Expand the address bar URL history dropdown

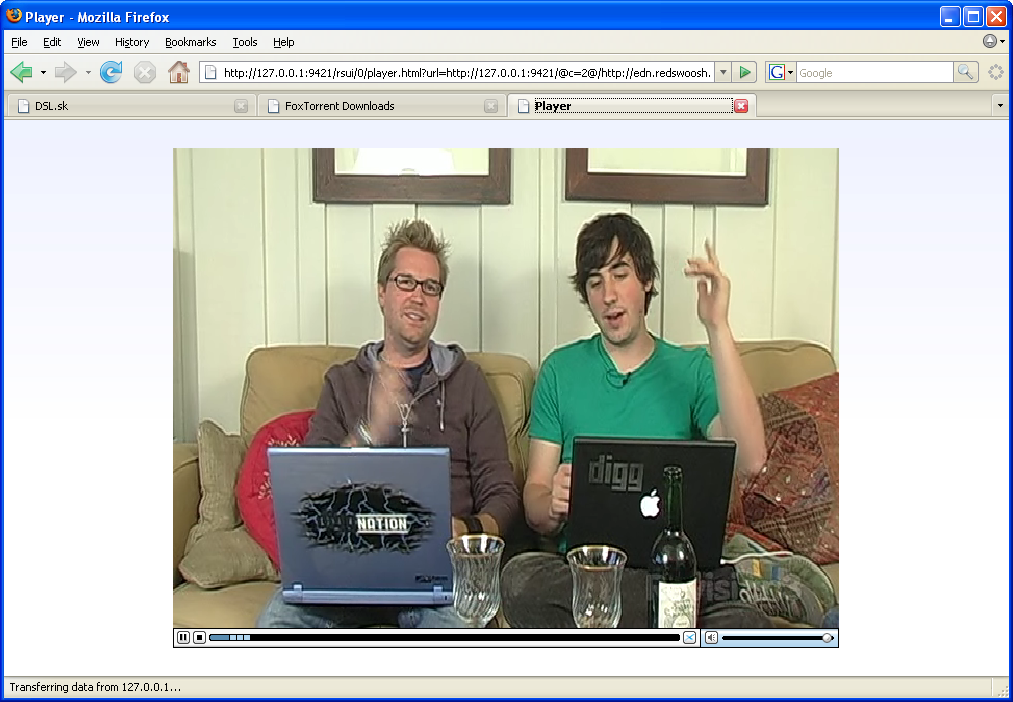pyautogui.click(x=724, y=73)
